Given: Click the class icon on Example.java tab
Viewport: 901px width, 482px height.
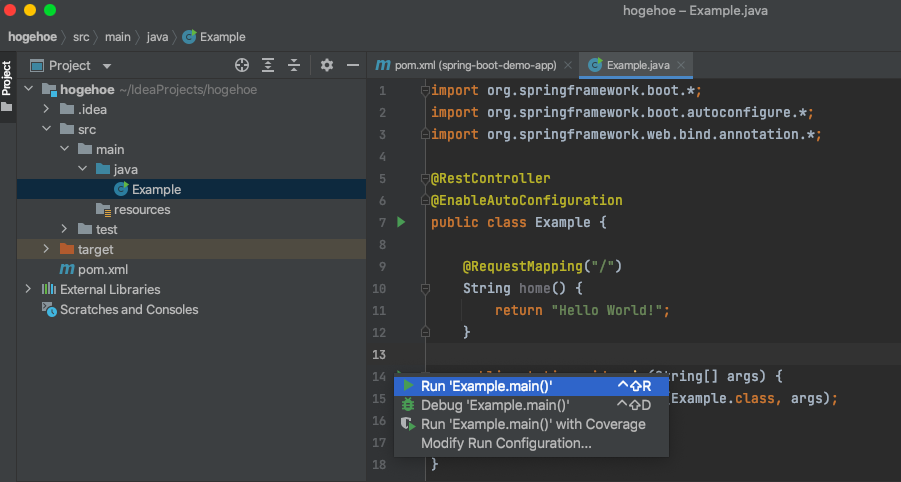Looking at the screenshot, I should [595, 65].
